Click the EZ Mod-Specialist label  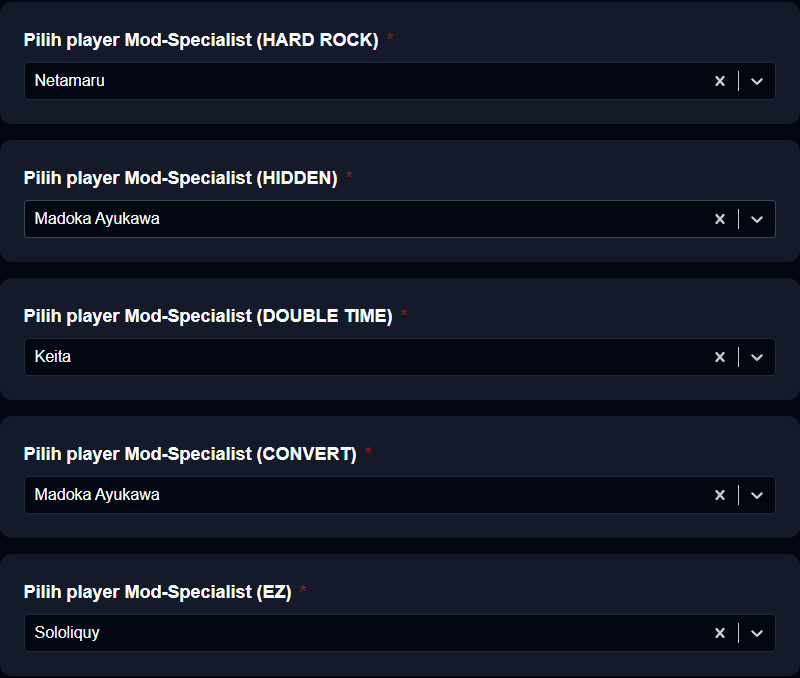[158, 592]
